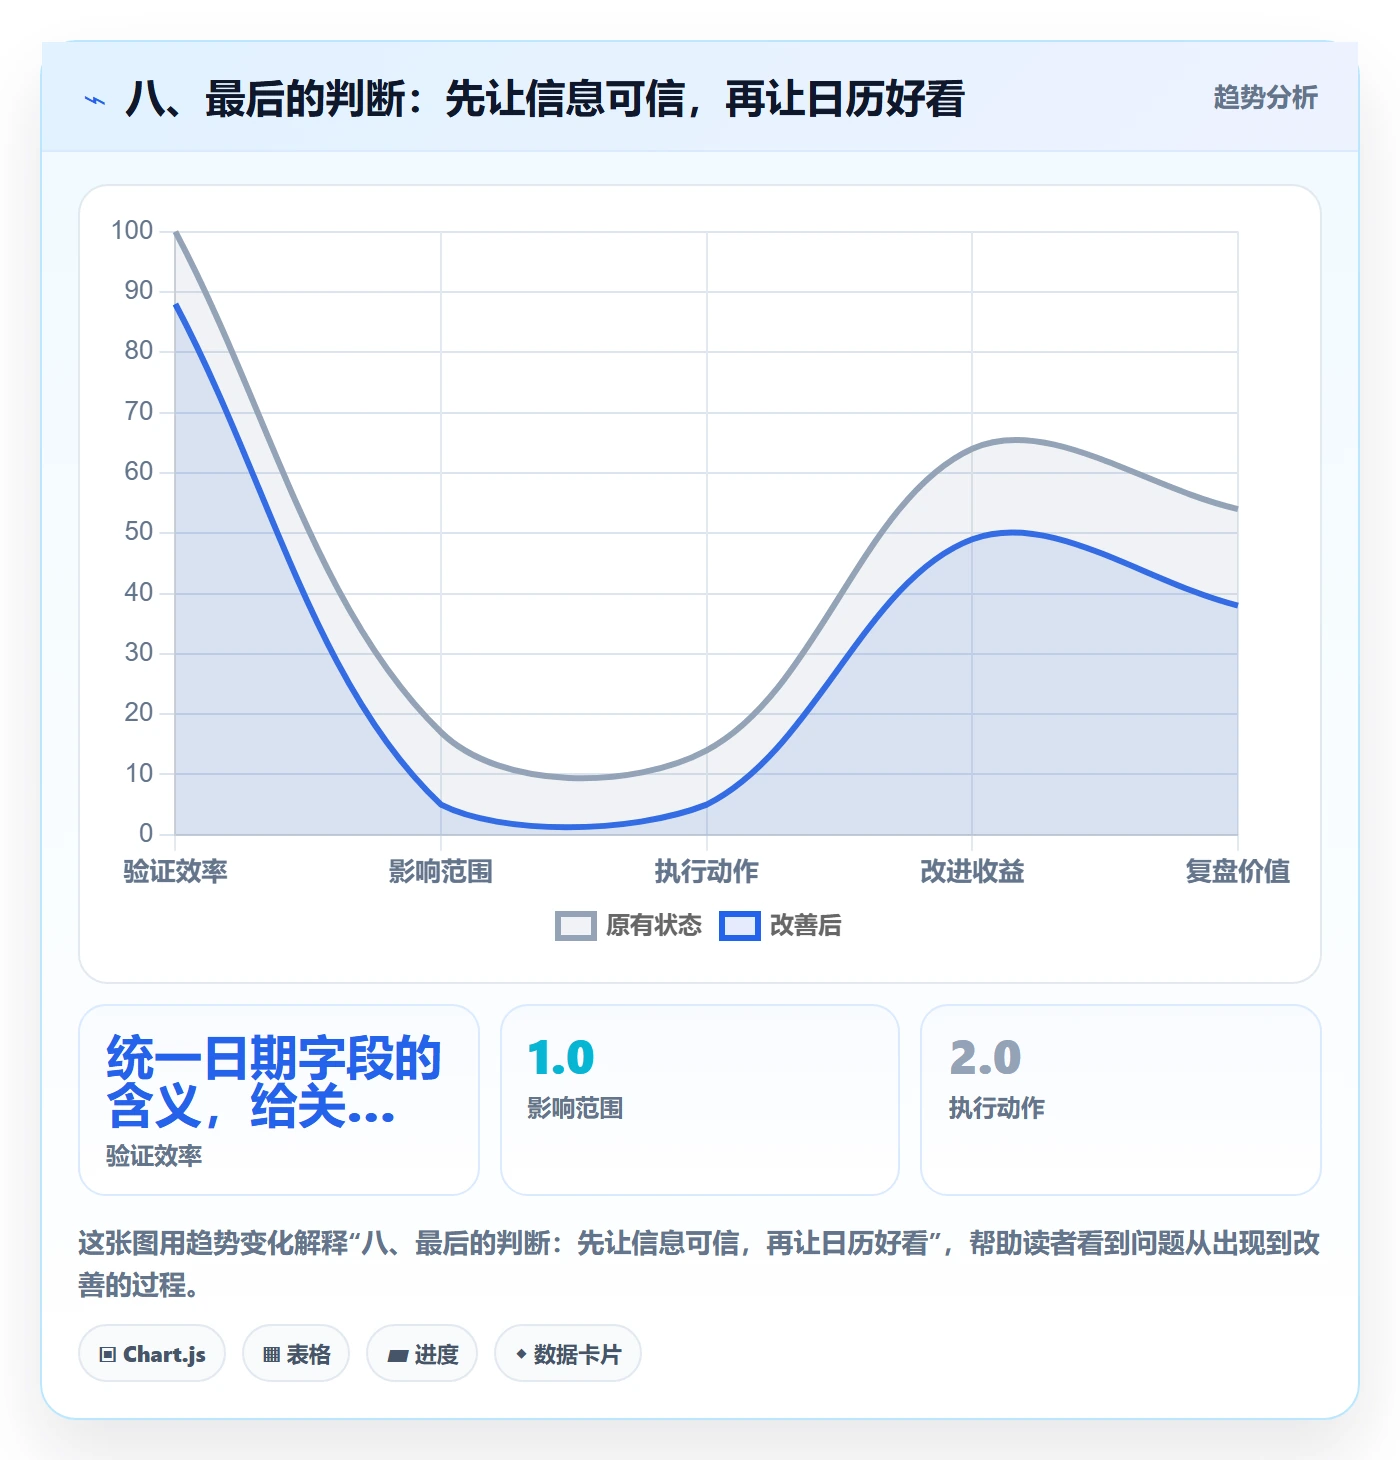
Task: Open the 1.0 影响范围 data card
Action: [x=700, y=1100]
